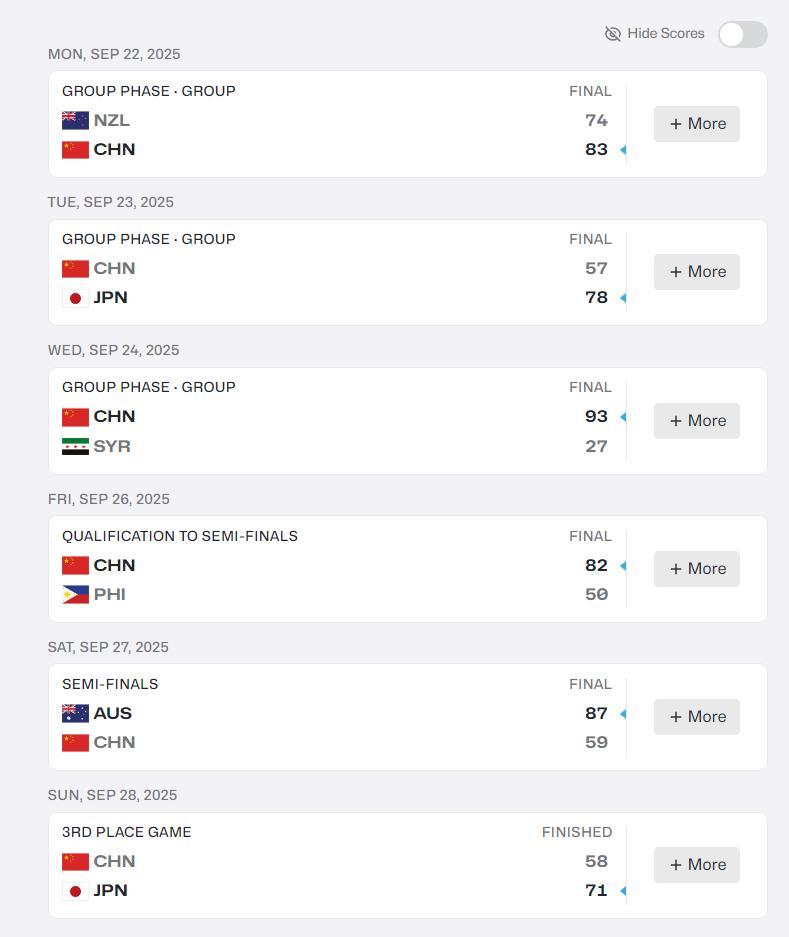Click the 87 score for Australia
The image size is (789, 937).
[x=596, y=713]
